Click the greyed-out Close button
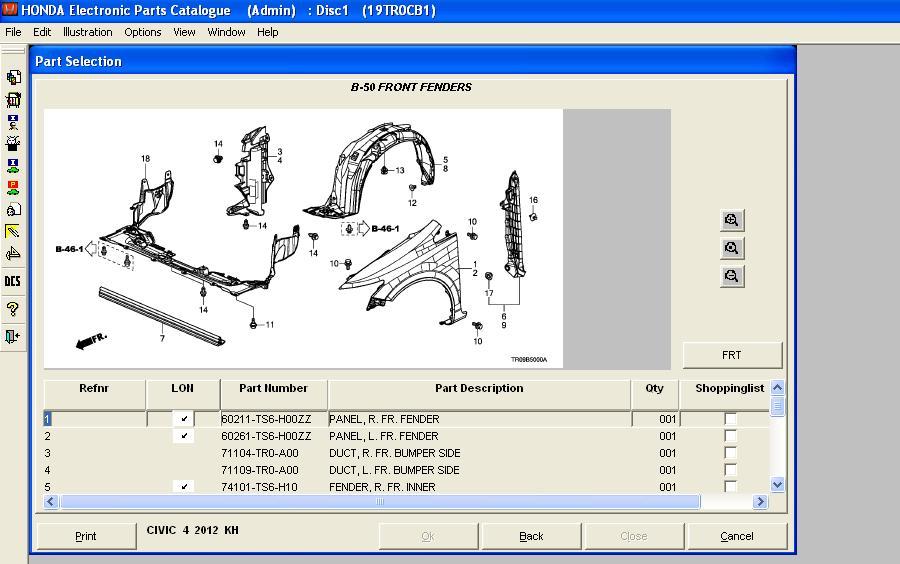The width and height of the screenshot is (900, 564). click(x=634, y=536)
